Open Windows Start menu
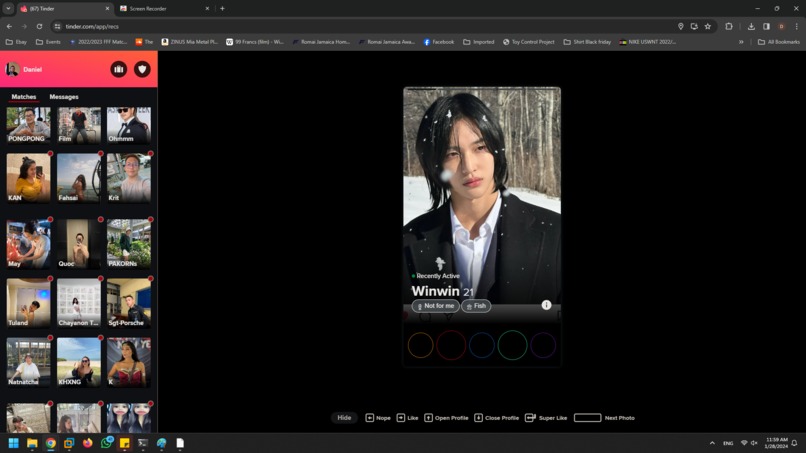 click(14, 443)
